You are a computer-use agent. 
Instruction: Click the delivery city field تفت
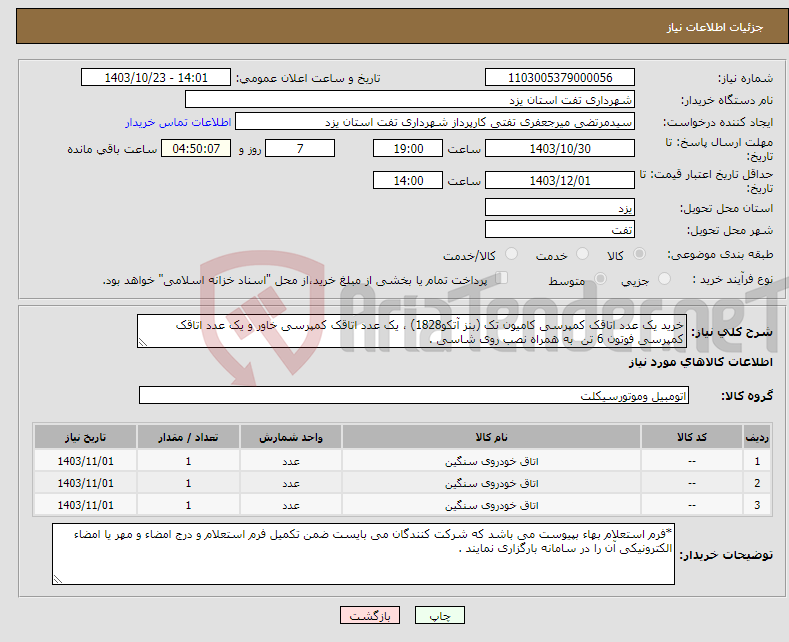pyautogui.click(x=560, y=229)
